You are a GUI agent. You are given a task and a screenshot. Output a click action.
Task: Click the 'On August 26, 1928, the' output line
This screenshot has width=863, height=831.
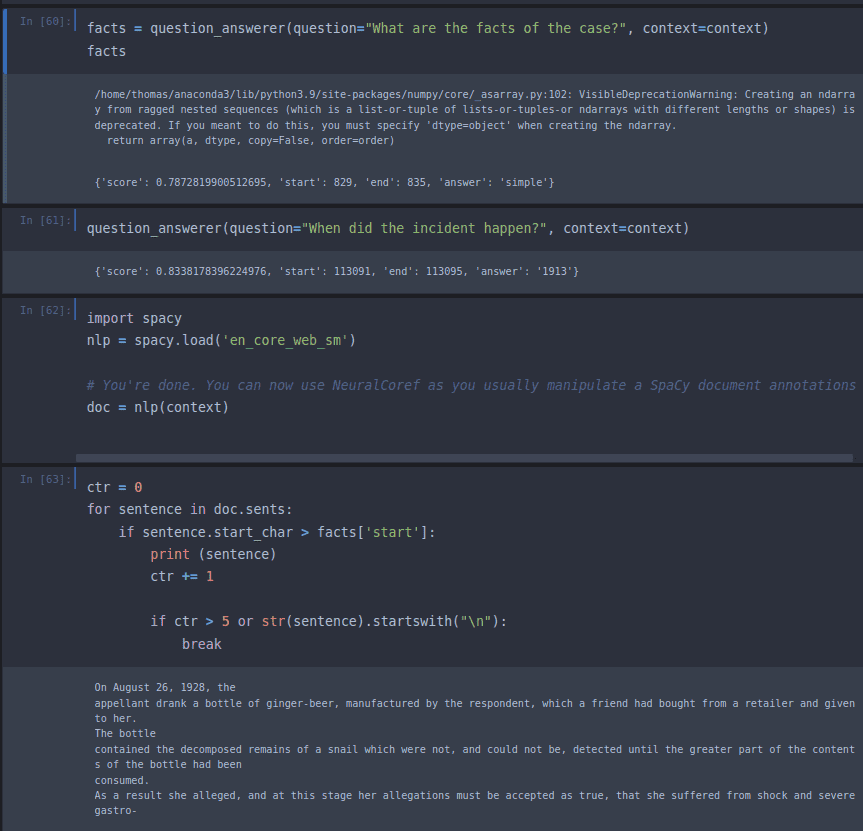coord(165,687)
